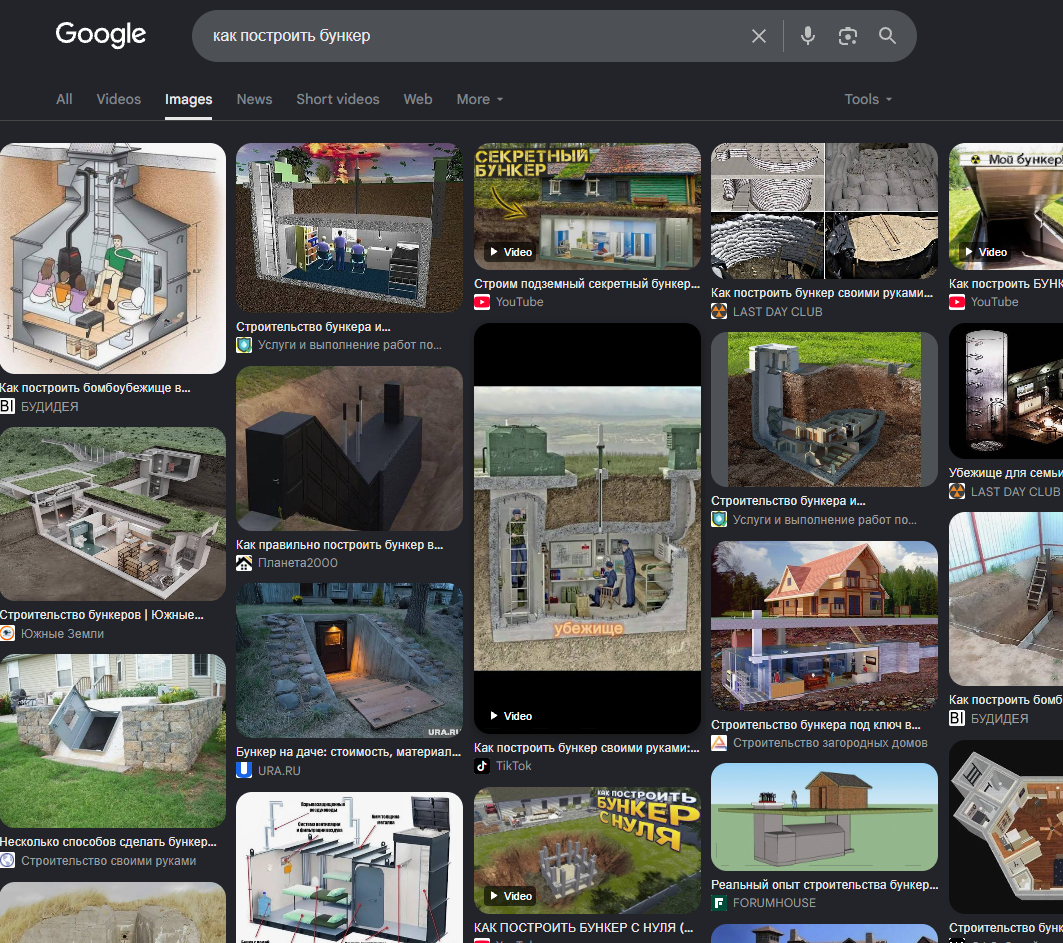This screenshot has height=943, width=1063.
Task: Open the Мой бункер video thumbnail
Action: (1006, 206)
